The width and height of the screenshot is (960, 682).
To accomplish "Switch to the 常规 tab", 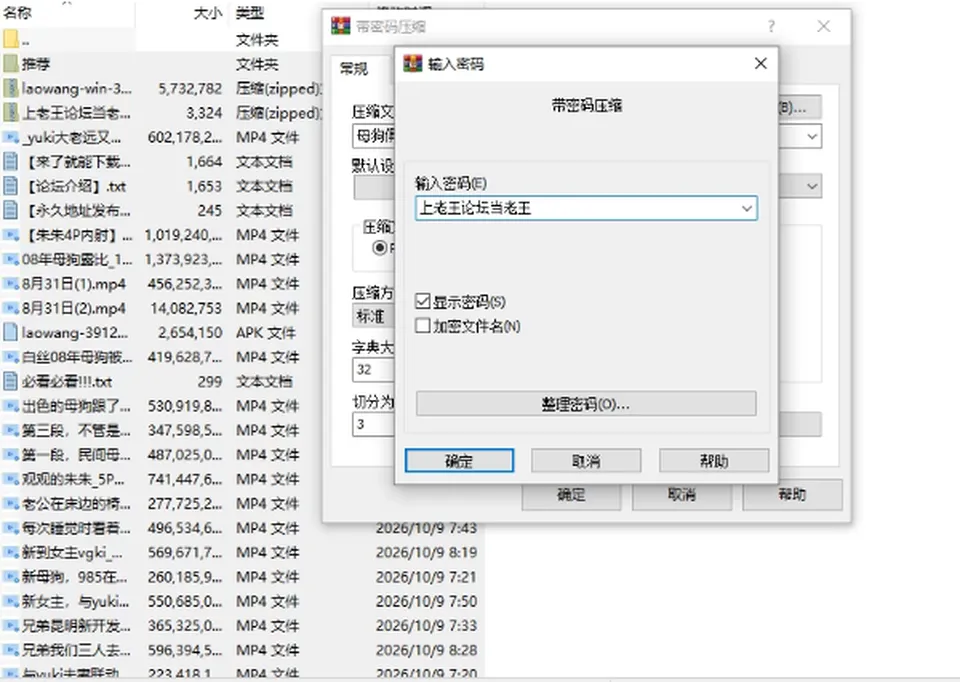I will pos(354,69).
